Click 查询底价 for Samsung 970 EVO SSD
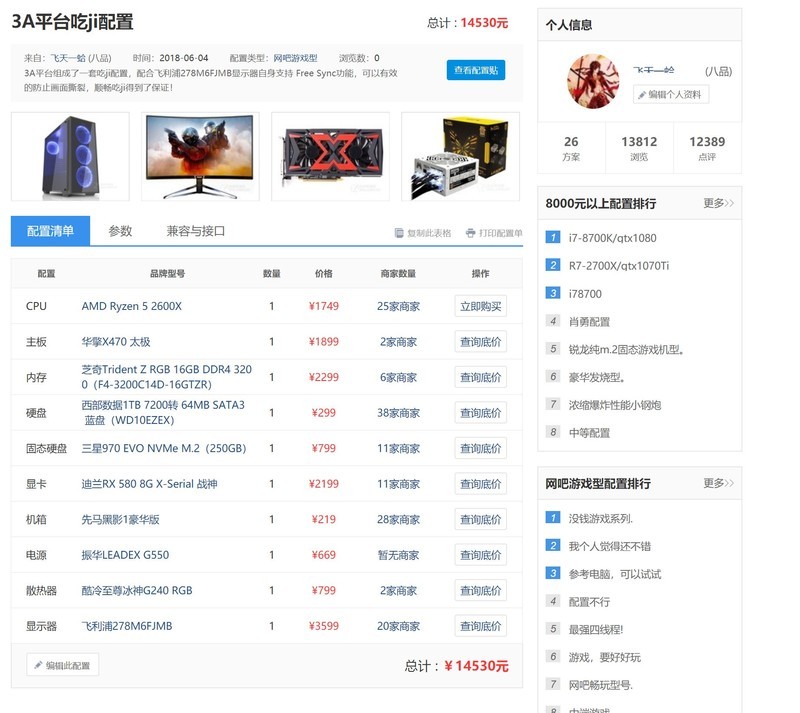Screen dimensions: 800x713 481,448
